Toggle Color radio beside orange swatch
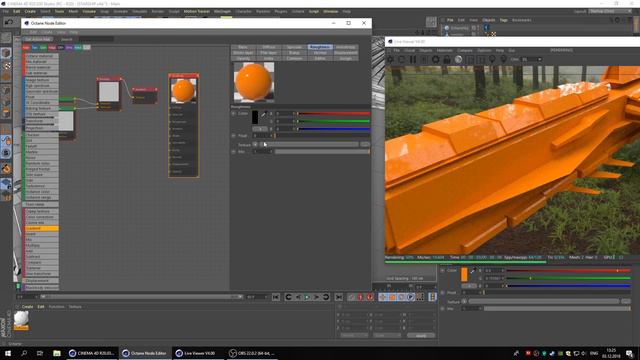The width and height of the screenshot is (640, 360). pyautogui.click(x=442, y=270)
